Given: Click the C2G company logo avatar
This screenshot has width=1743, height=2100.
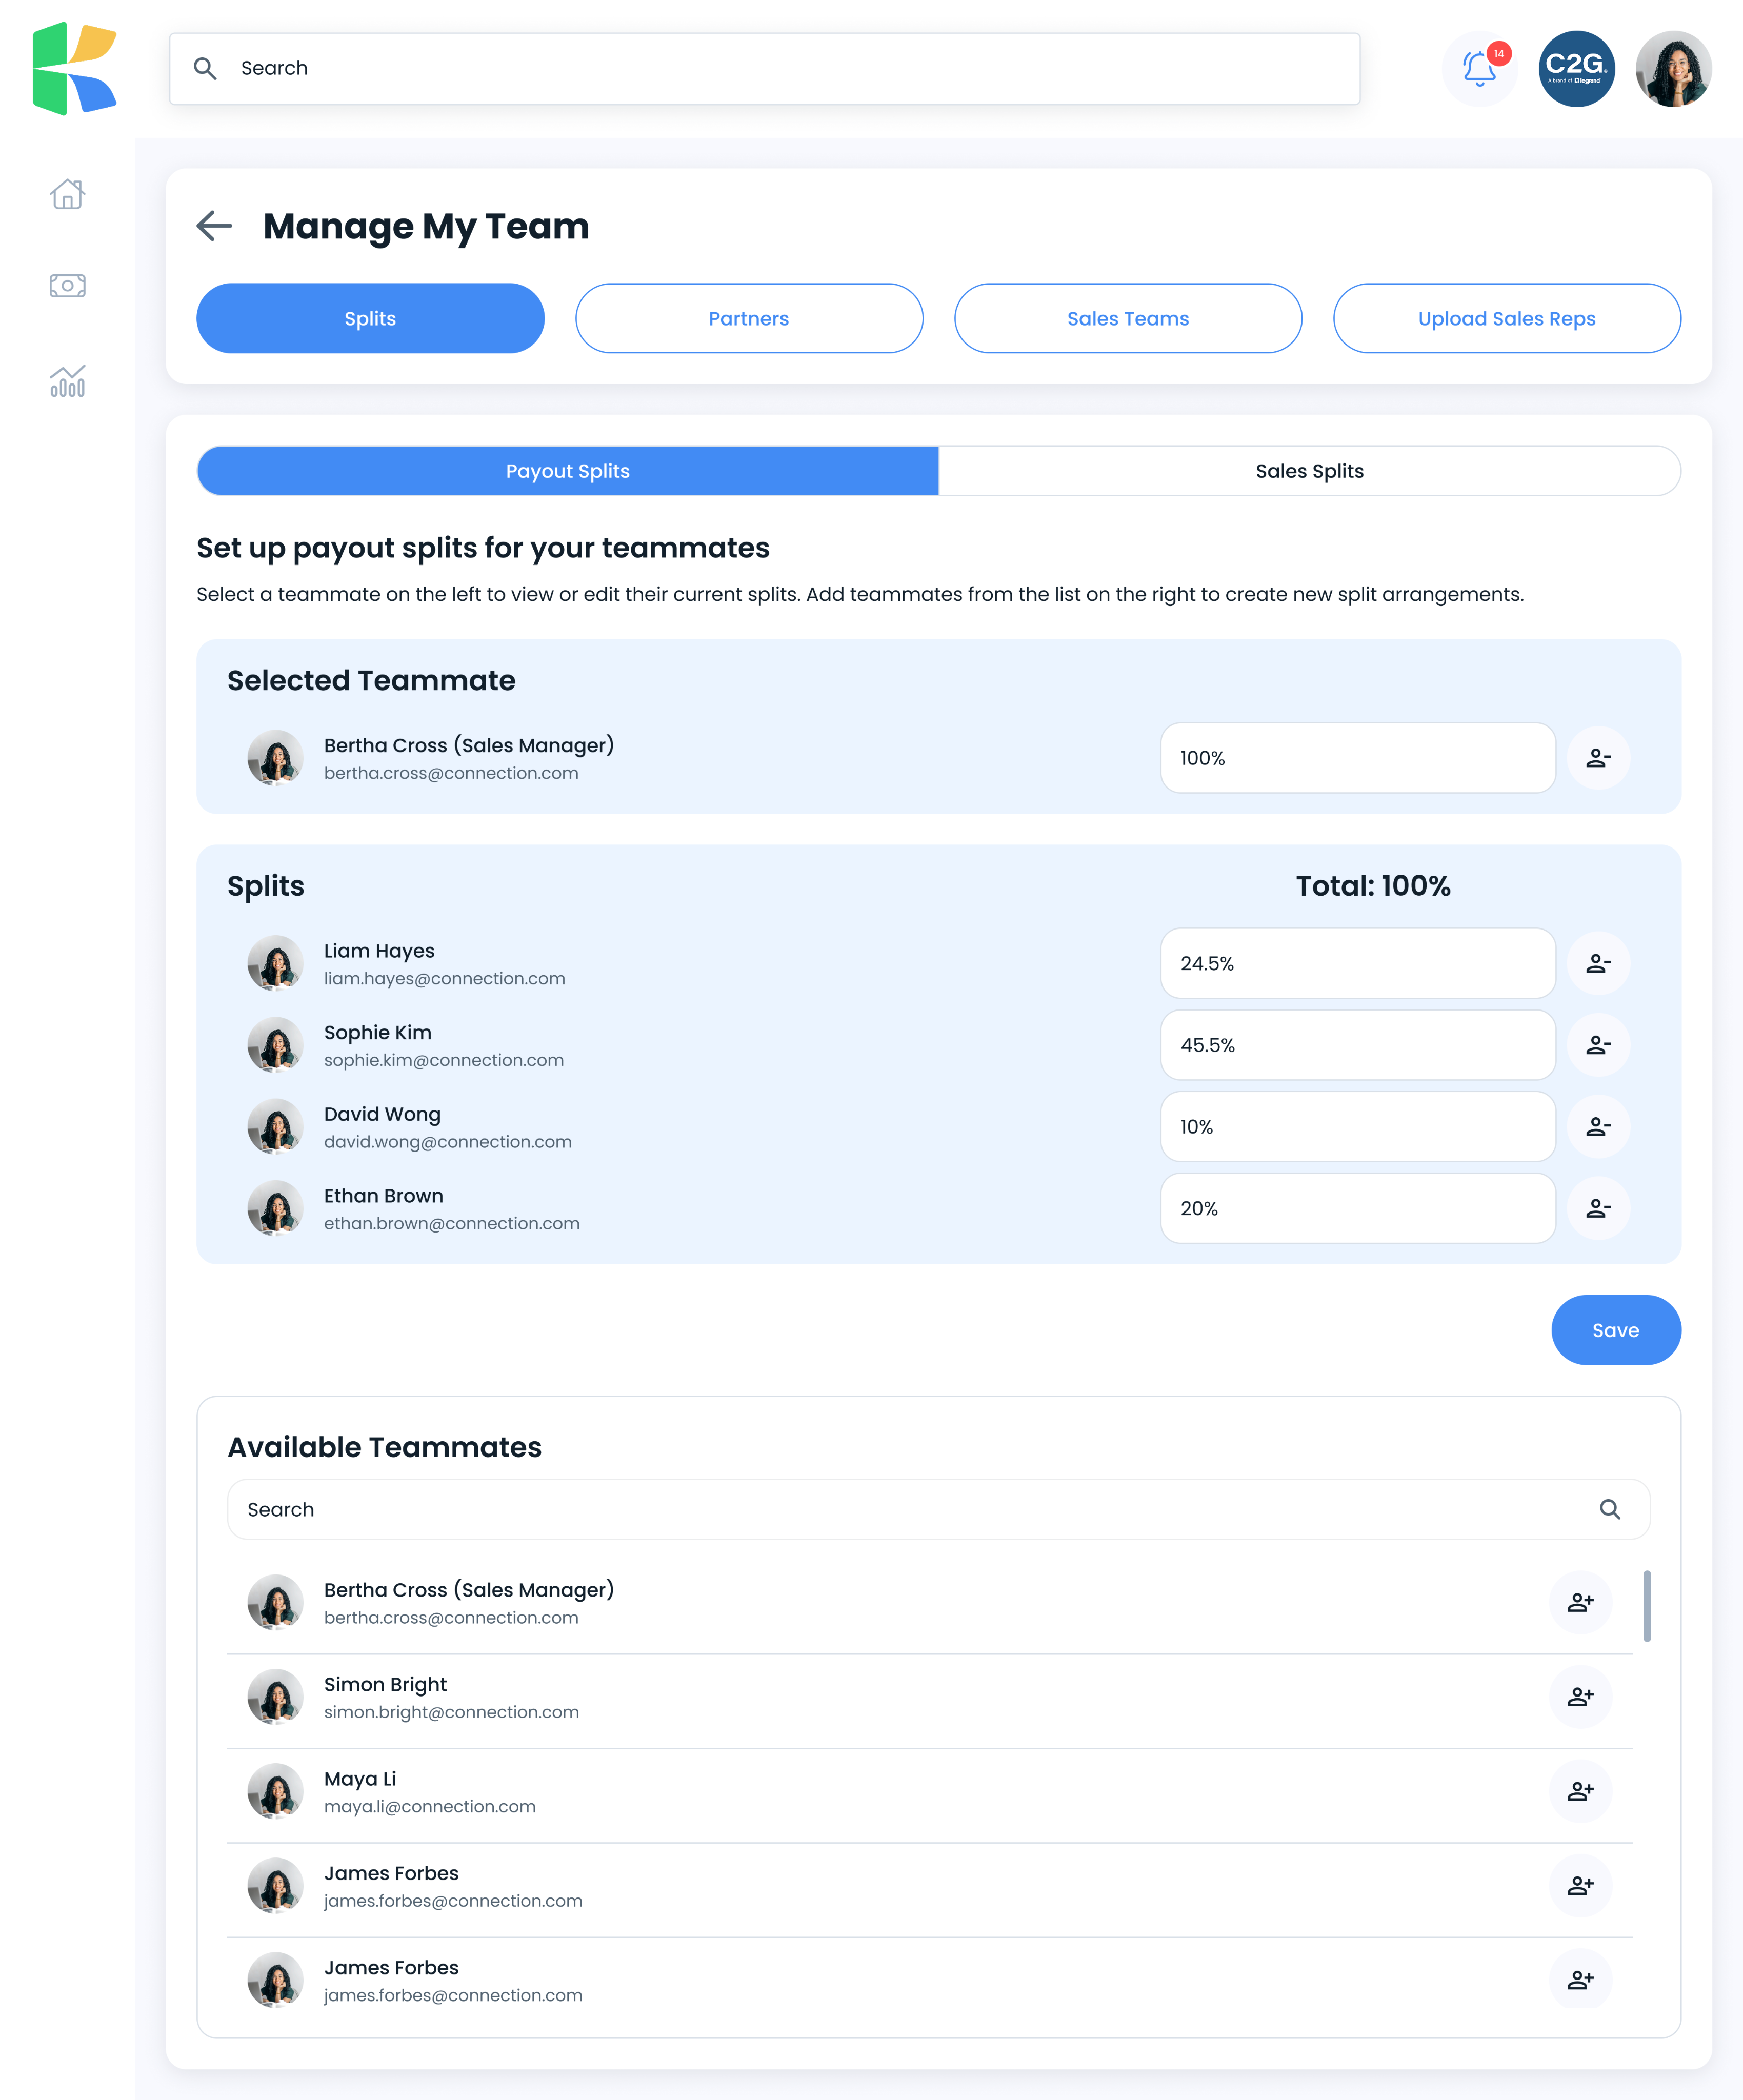Looking at the screenshot, I should point(1576,69).
